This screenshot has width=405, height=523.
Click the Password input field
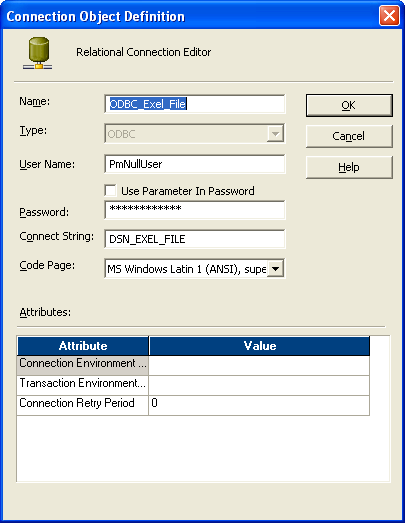click(195, 210)
